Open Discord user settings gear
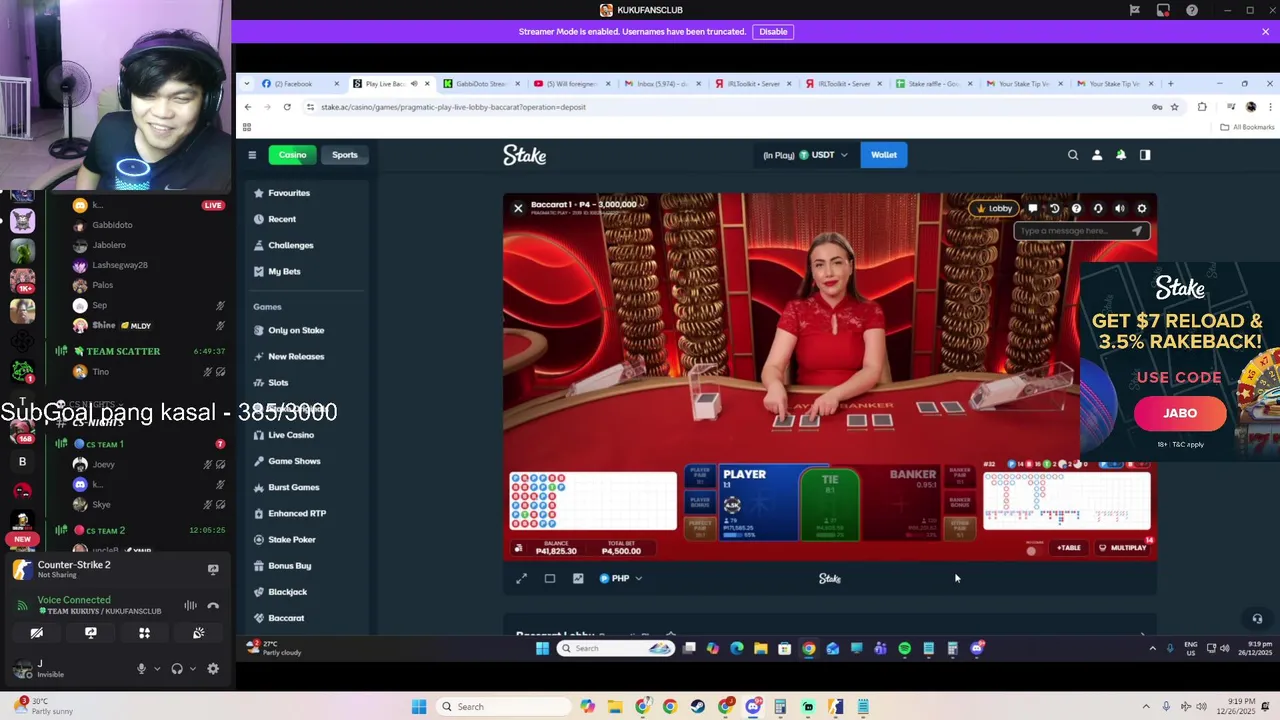The width and height of the screenshot is (1280, 720). [213, 669]
